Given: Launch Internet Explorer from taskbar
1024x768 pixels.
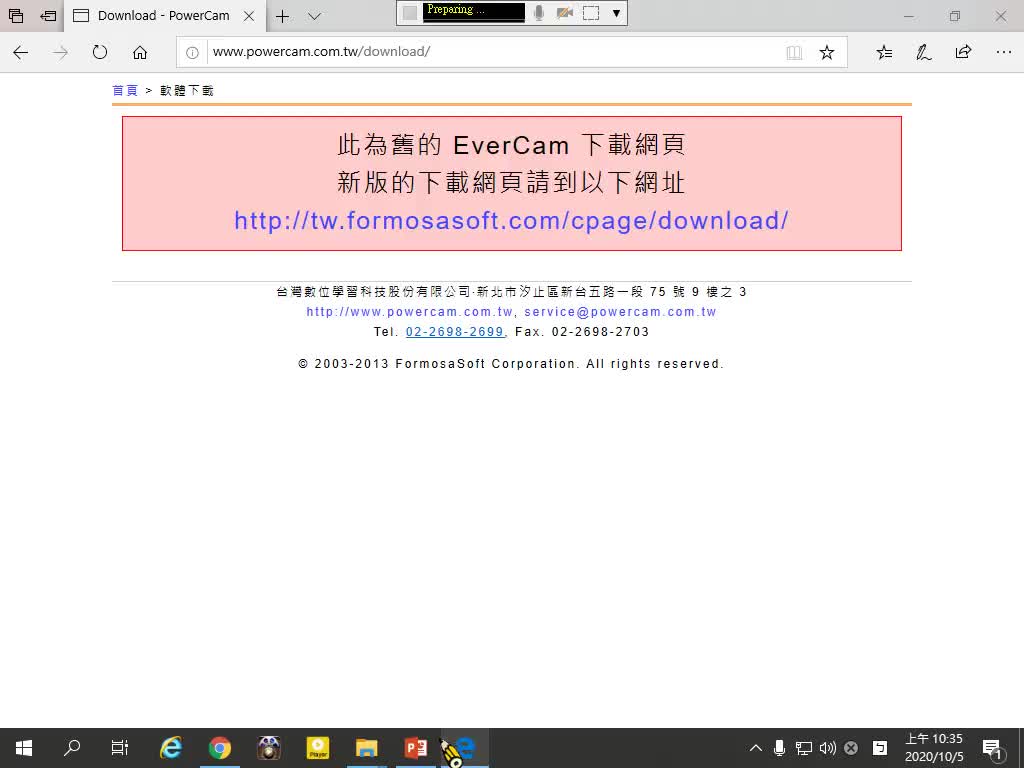Looking at the screenshot, I should pos(171,748).
